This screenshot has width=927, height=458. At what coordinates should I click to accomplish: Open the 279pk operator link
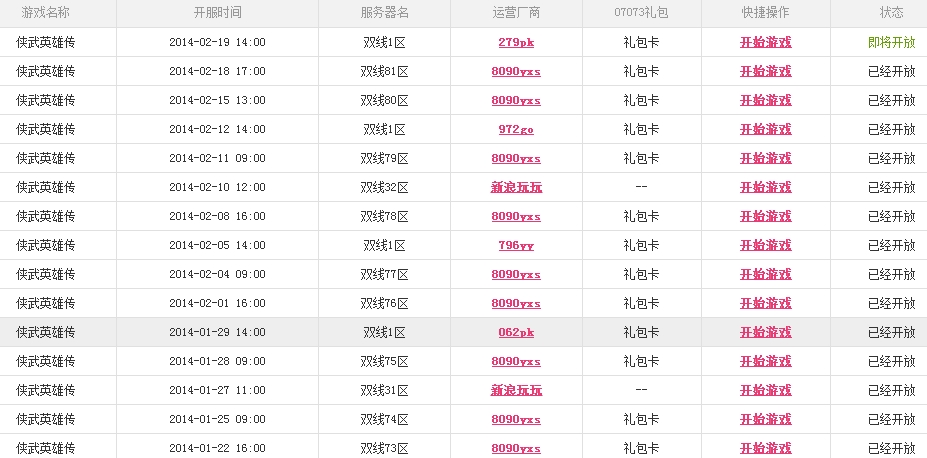point(516,43)
